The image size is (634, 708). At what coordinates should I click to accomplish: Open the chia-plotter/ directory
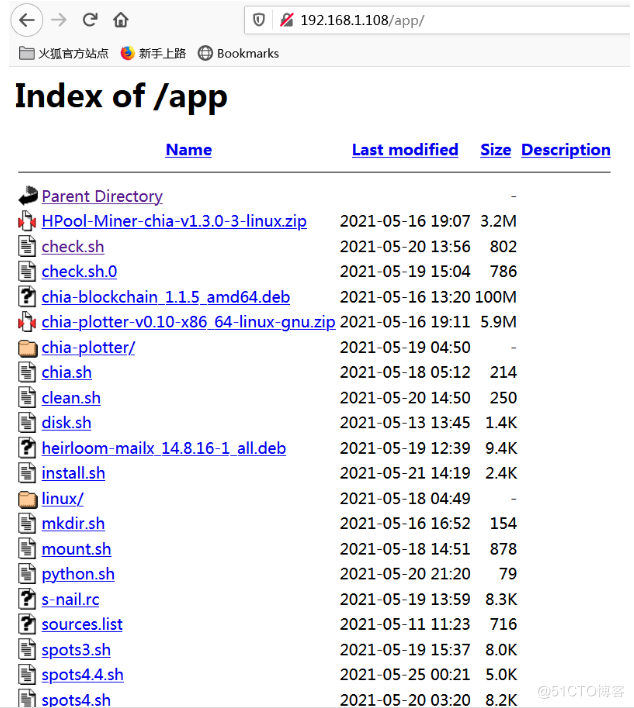point(88,348)
